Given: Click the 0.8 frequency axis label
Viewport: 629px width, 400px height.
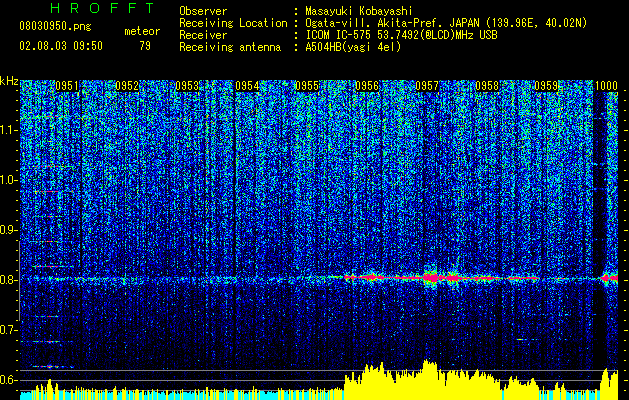Looking at the screenshot, I should point(9,280).
